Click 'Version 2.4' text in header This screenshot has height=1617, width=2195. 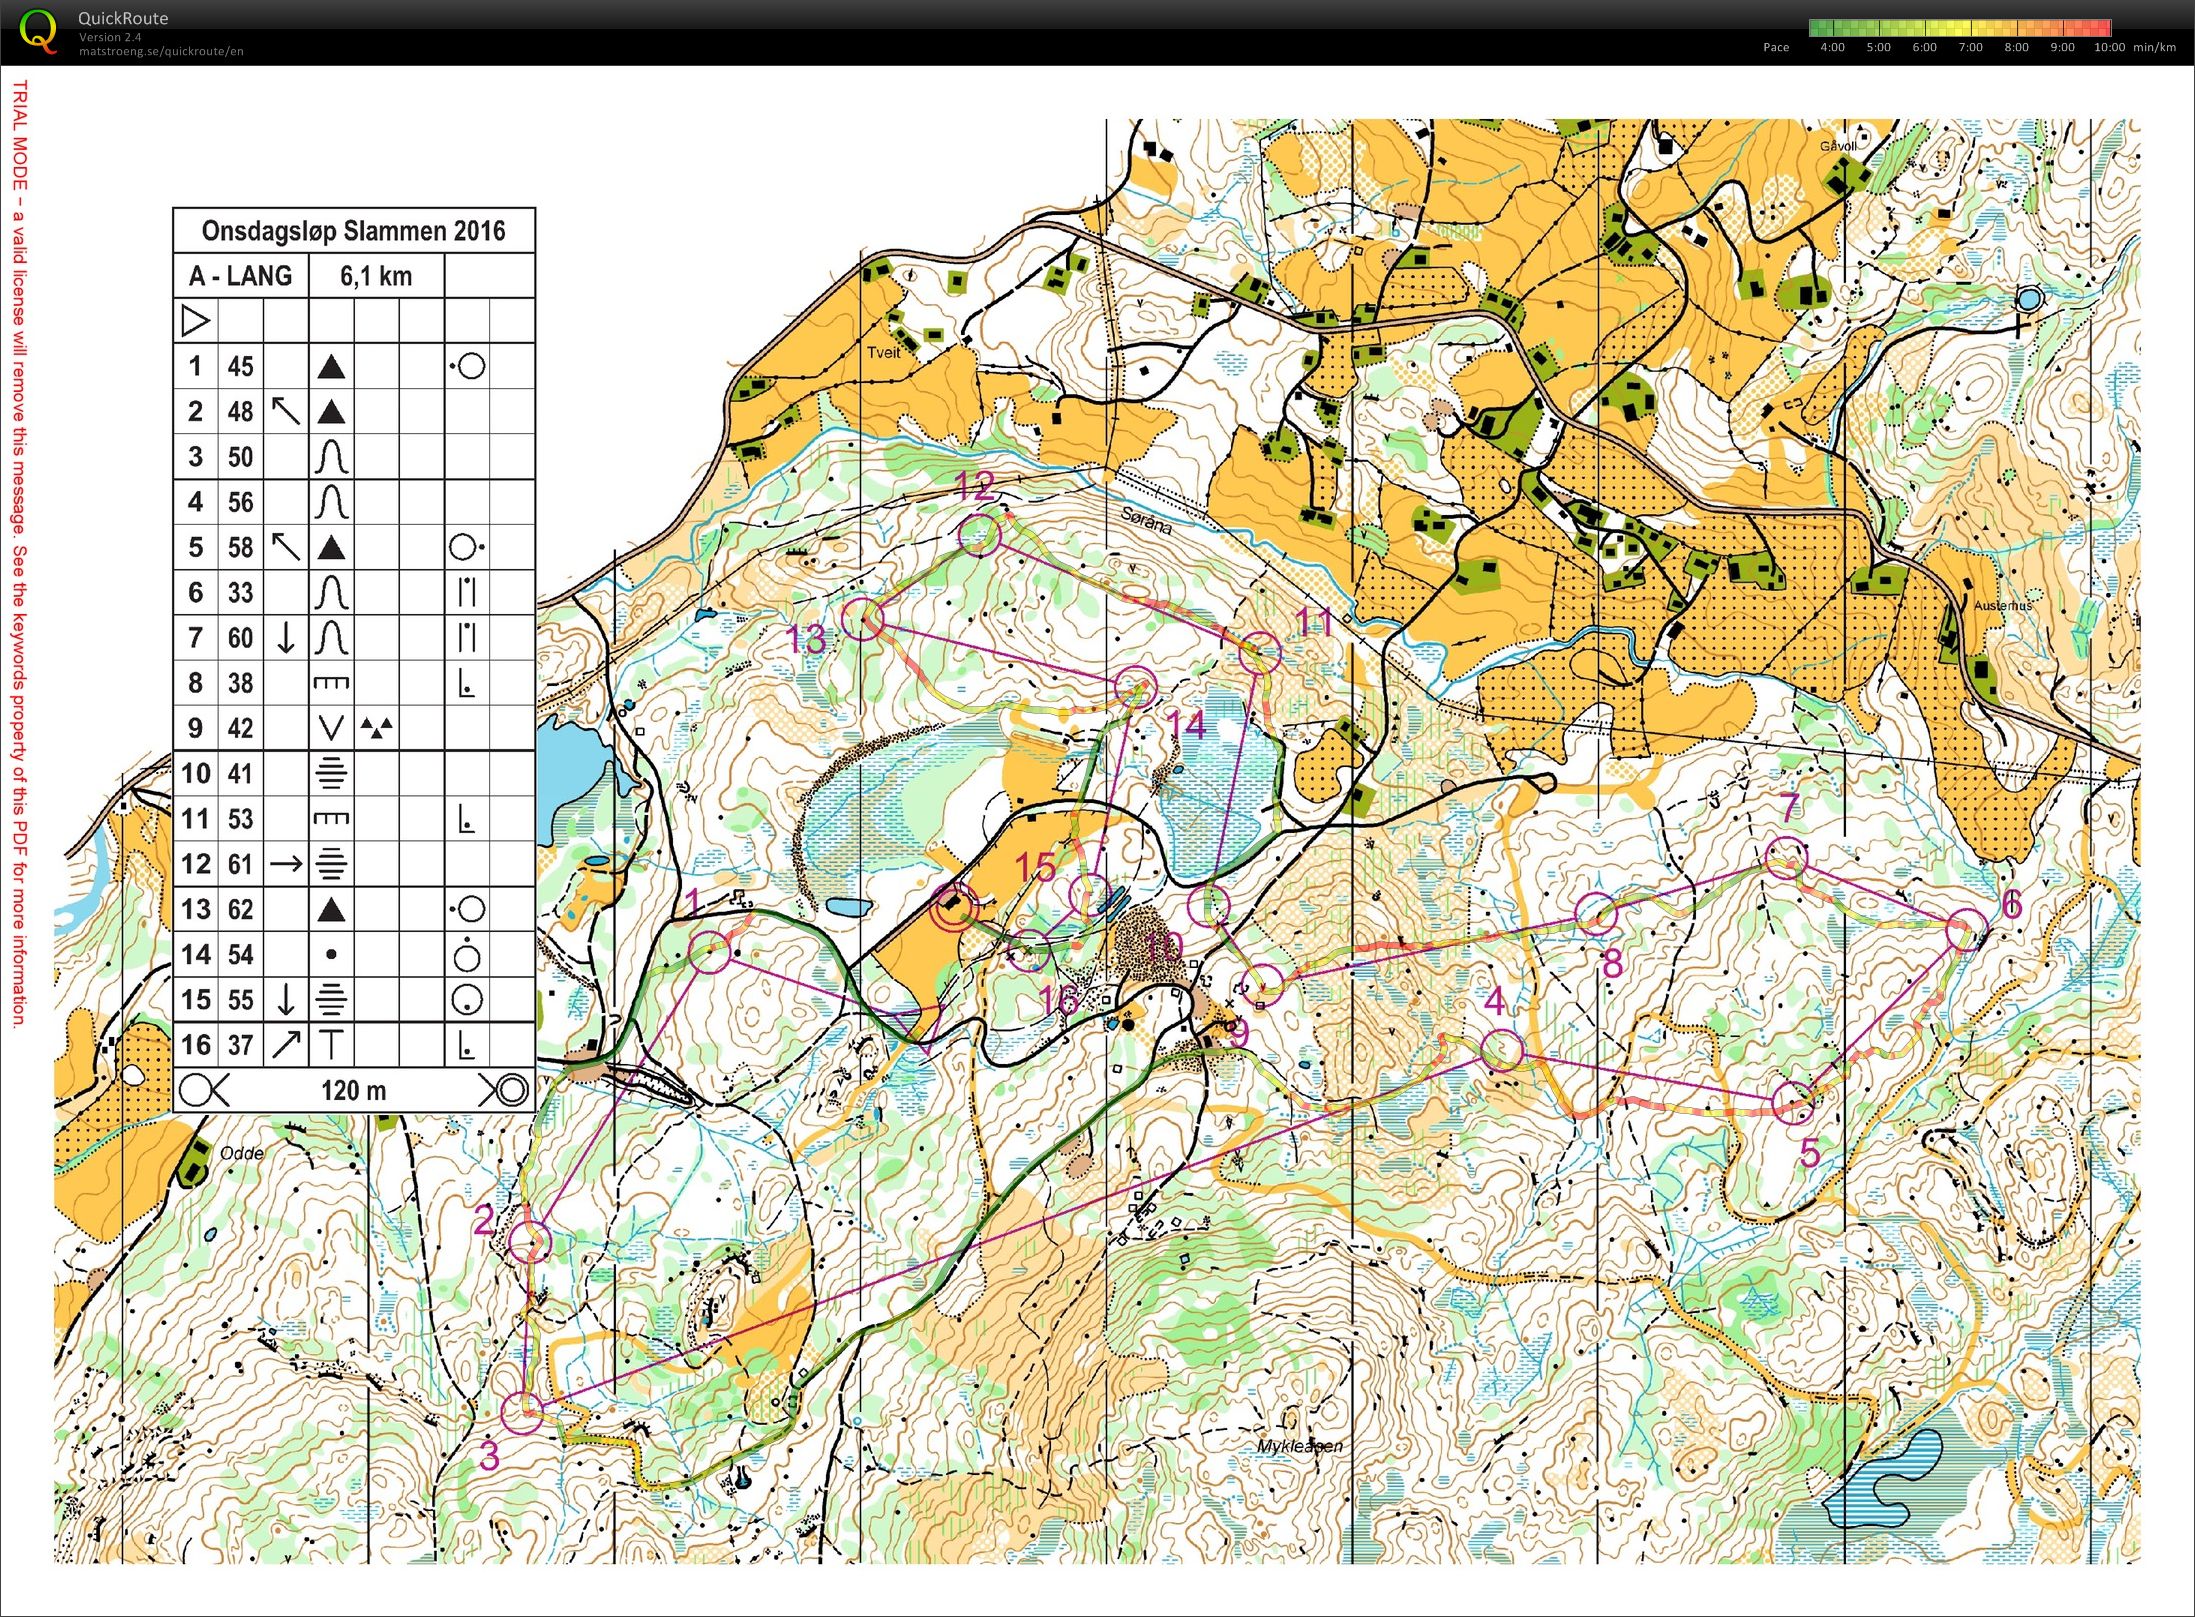pyautogui.click(x=110, y=37)
